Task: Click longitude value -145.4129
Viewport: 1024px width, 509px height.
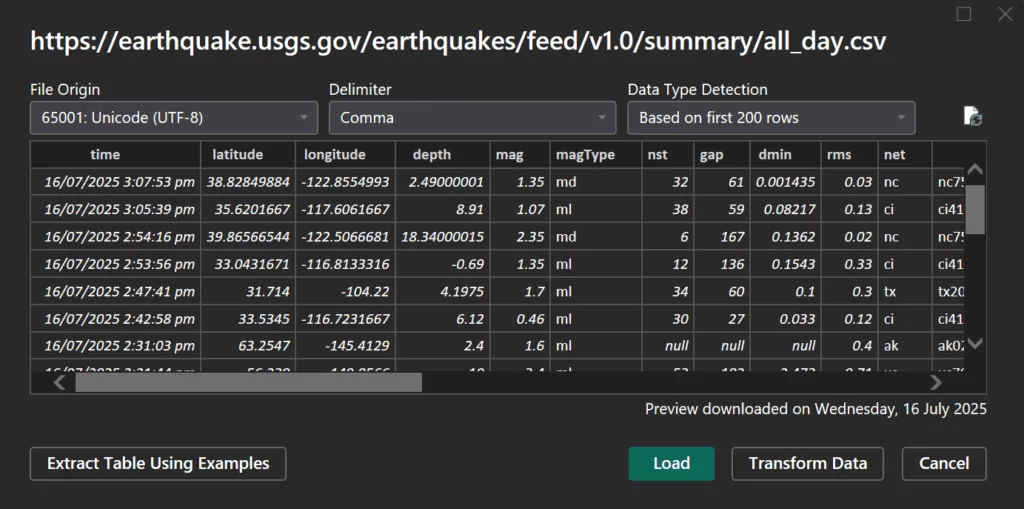Action: (x=345, y=346)
